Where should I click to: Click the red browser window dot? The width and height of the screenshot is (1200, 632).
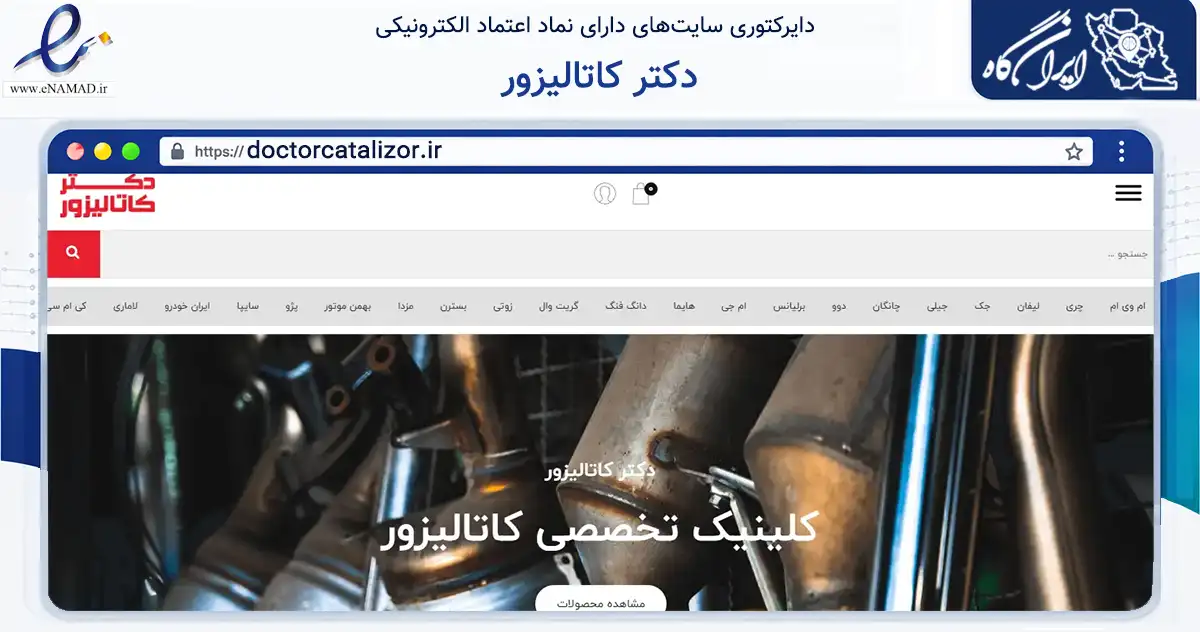pyautogui.click(x=75, y=152)
